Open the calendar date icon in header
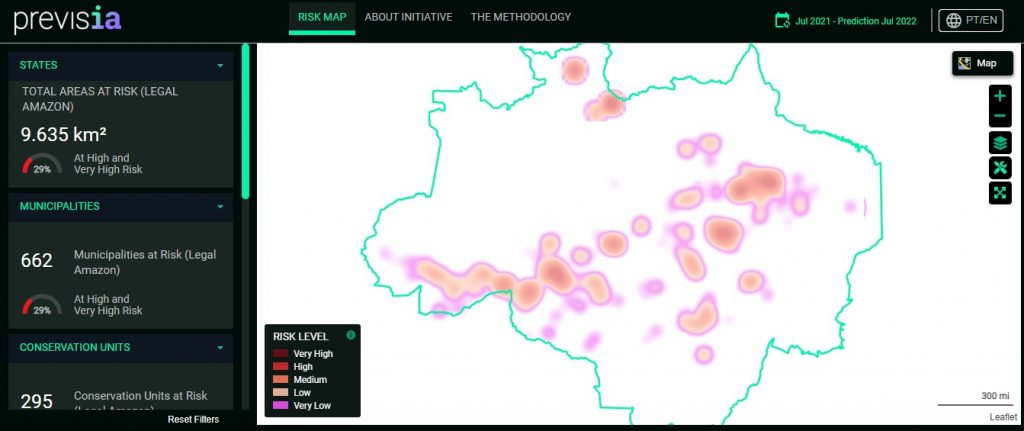The width and height of the screenshot is (1024, 431). [782, 20]
